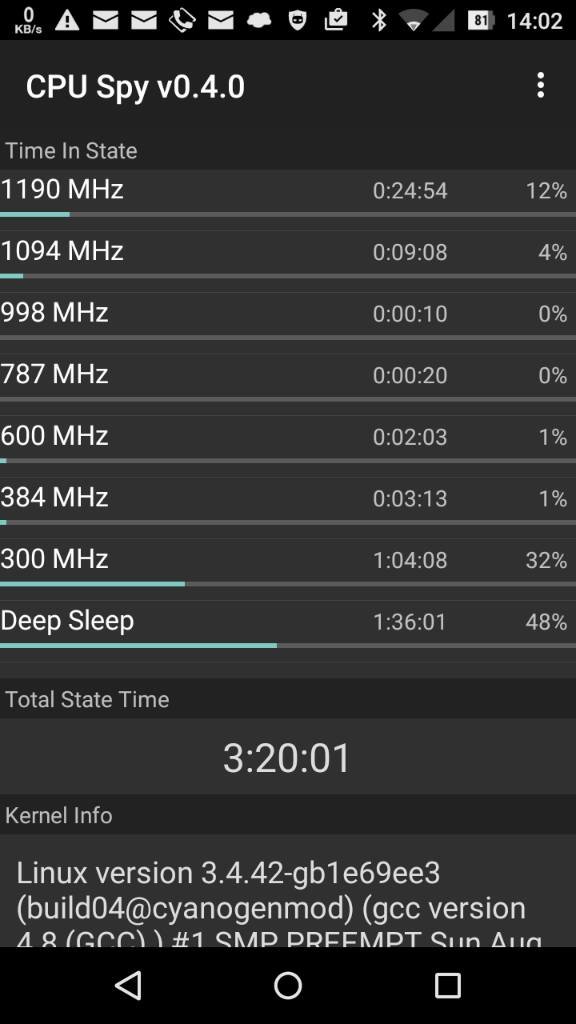Tap the Android back navigation button

[x=128, y=985]
